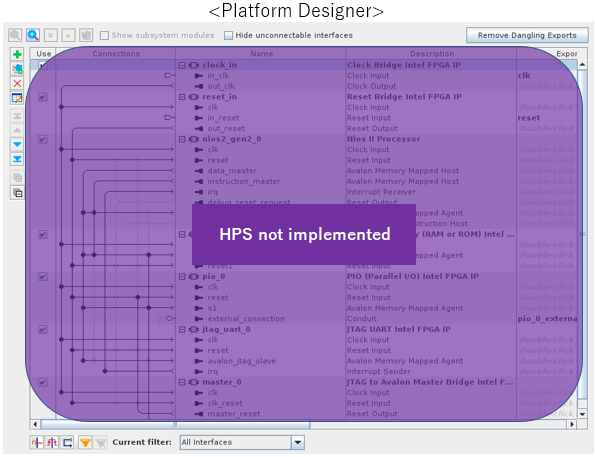Select the avalon_jtag_slave interface row
The height and width of the screenshot is (457, 595).
click(304, 361)
